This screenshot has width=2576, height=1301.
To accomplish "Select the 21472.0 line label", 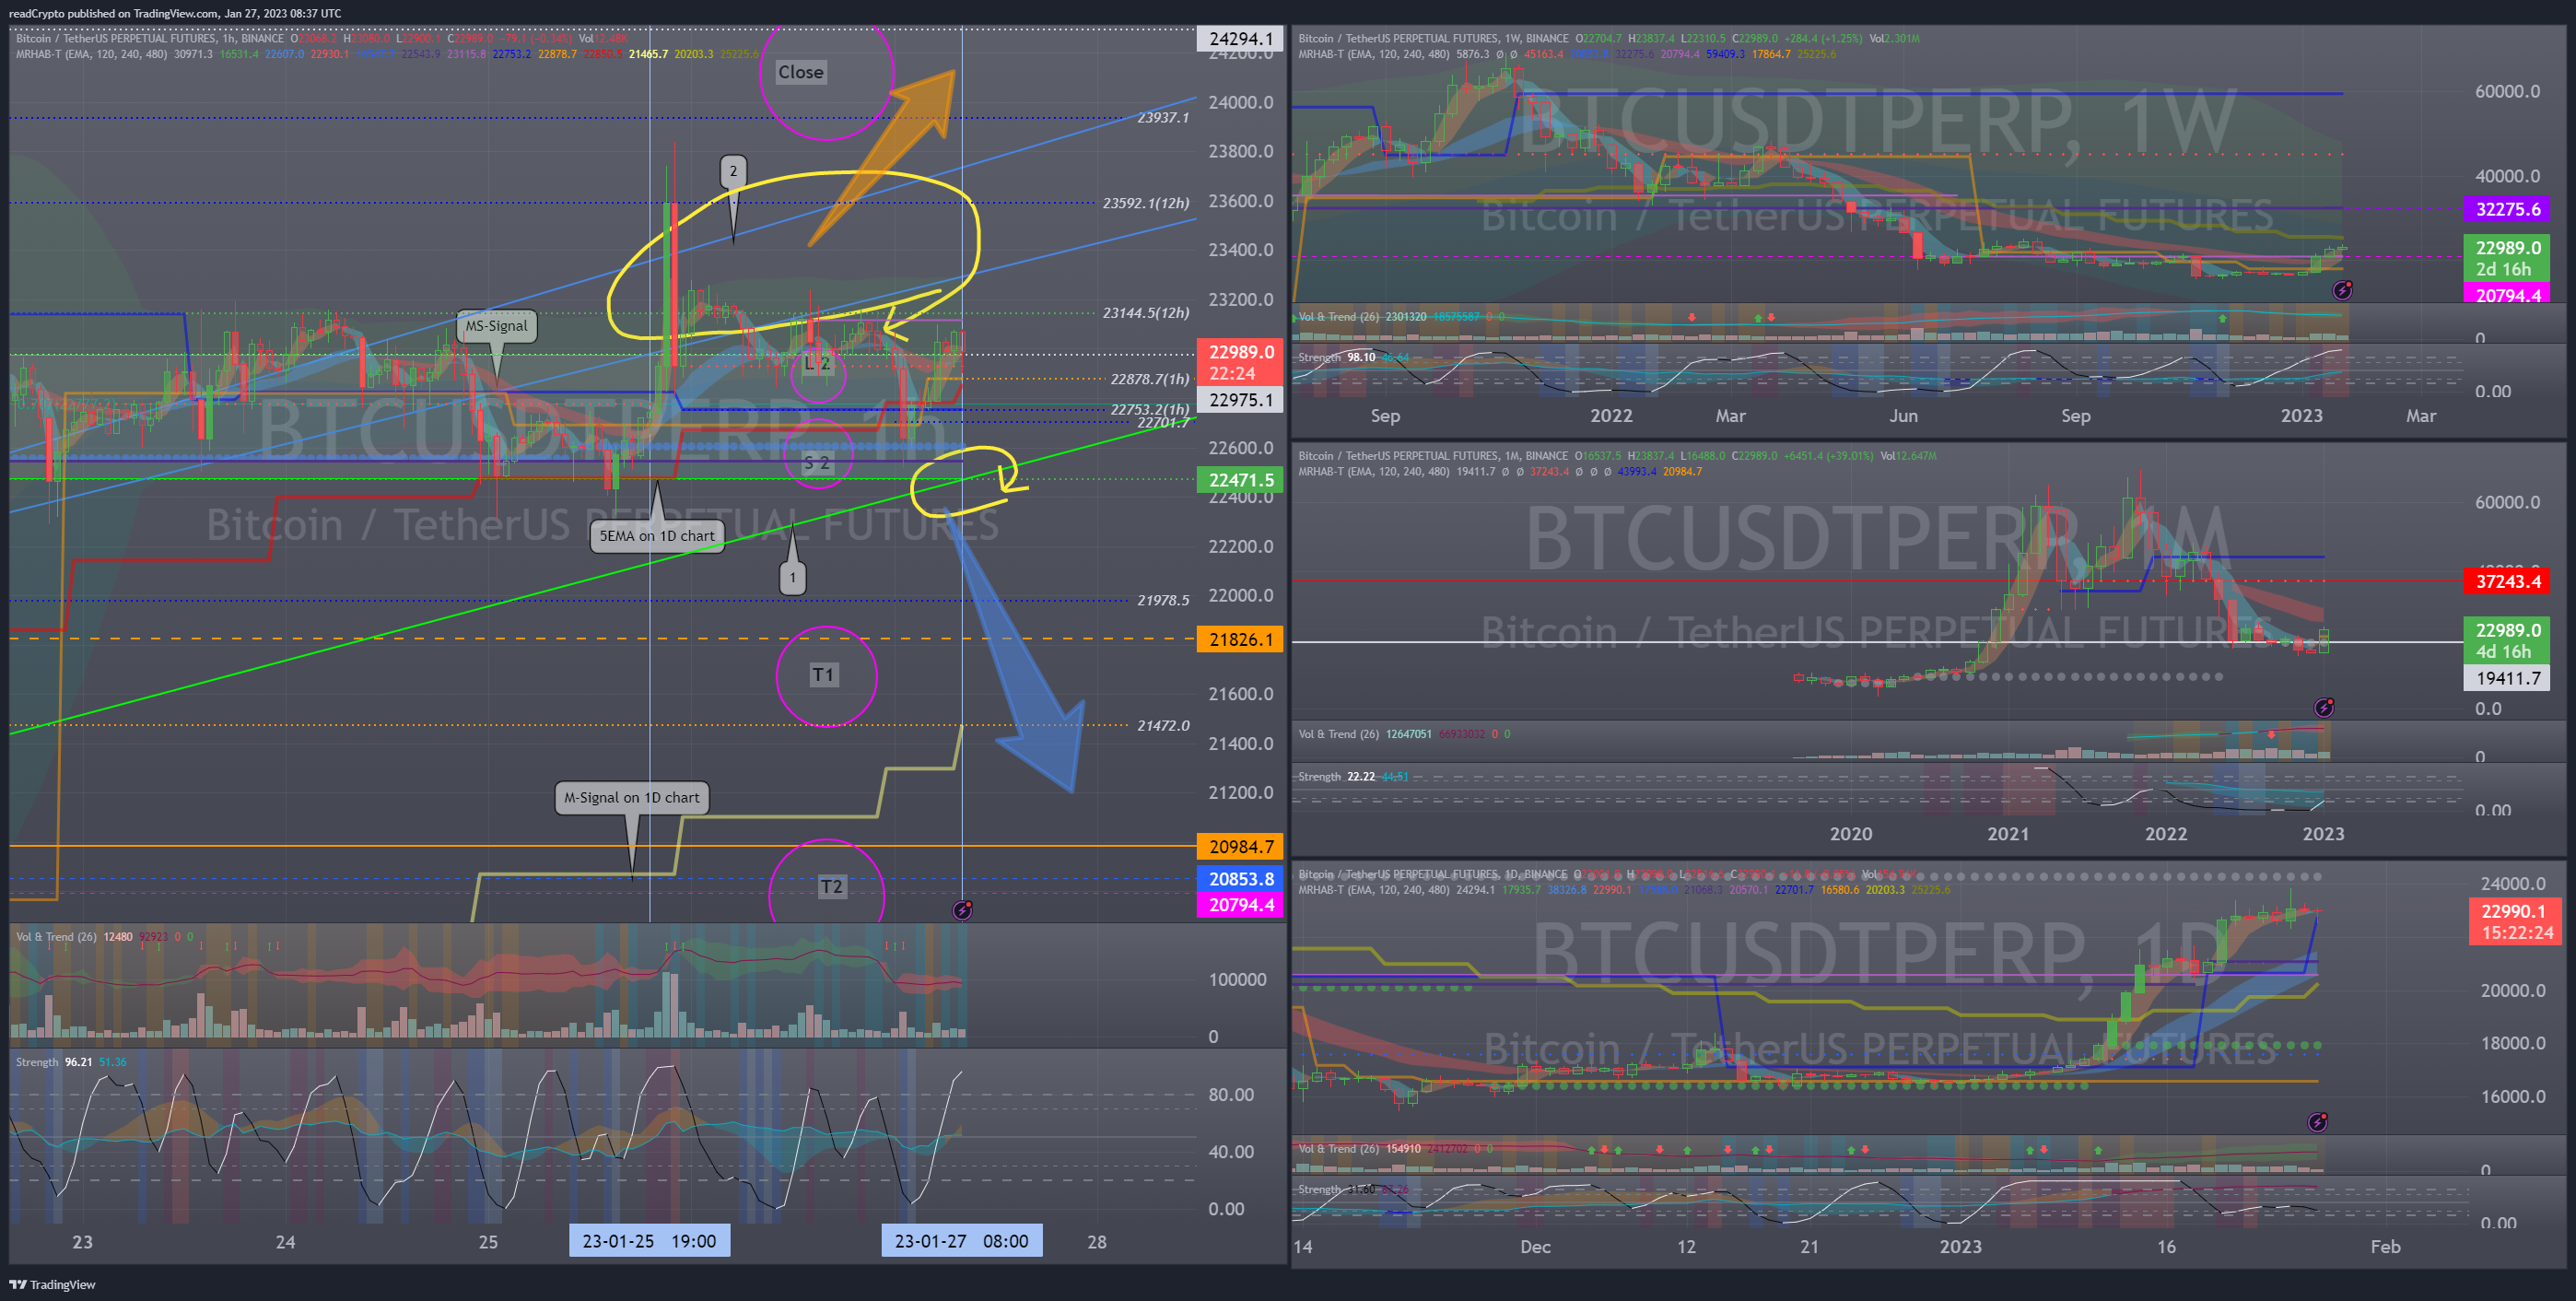I will tap(1163, 725).
